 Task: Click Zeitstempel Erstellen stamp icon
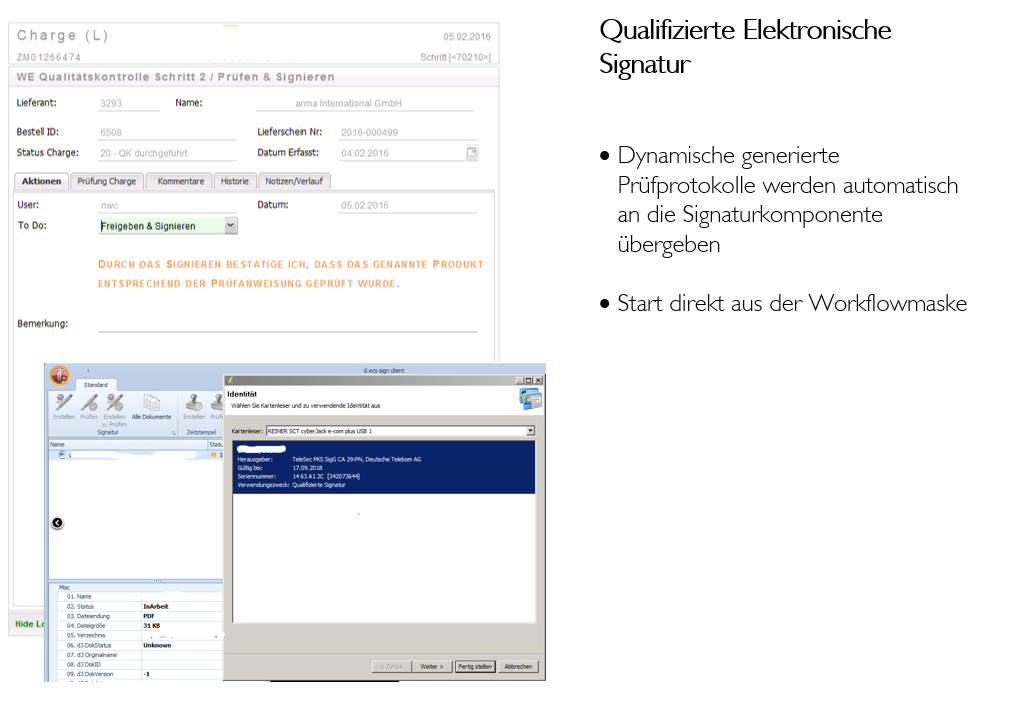click(x=194, y=402)
